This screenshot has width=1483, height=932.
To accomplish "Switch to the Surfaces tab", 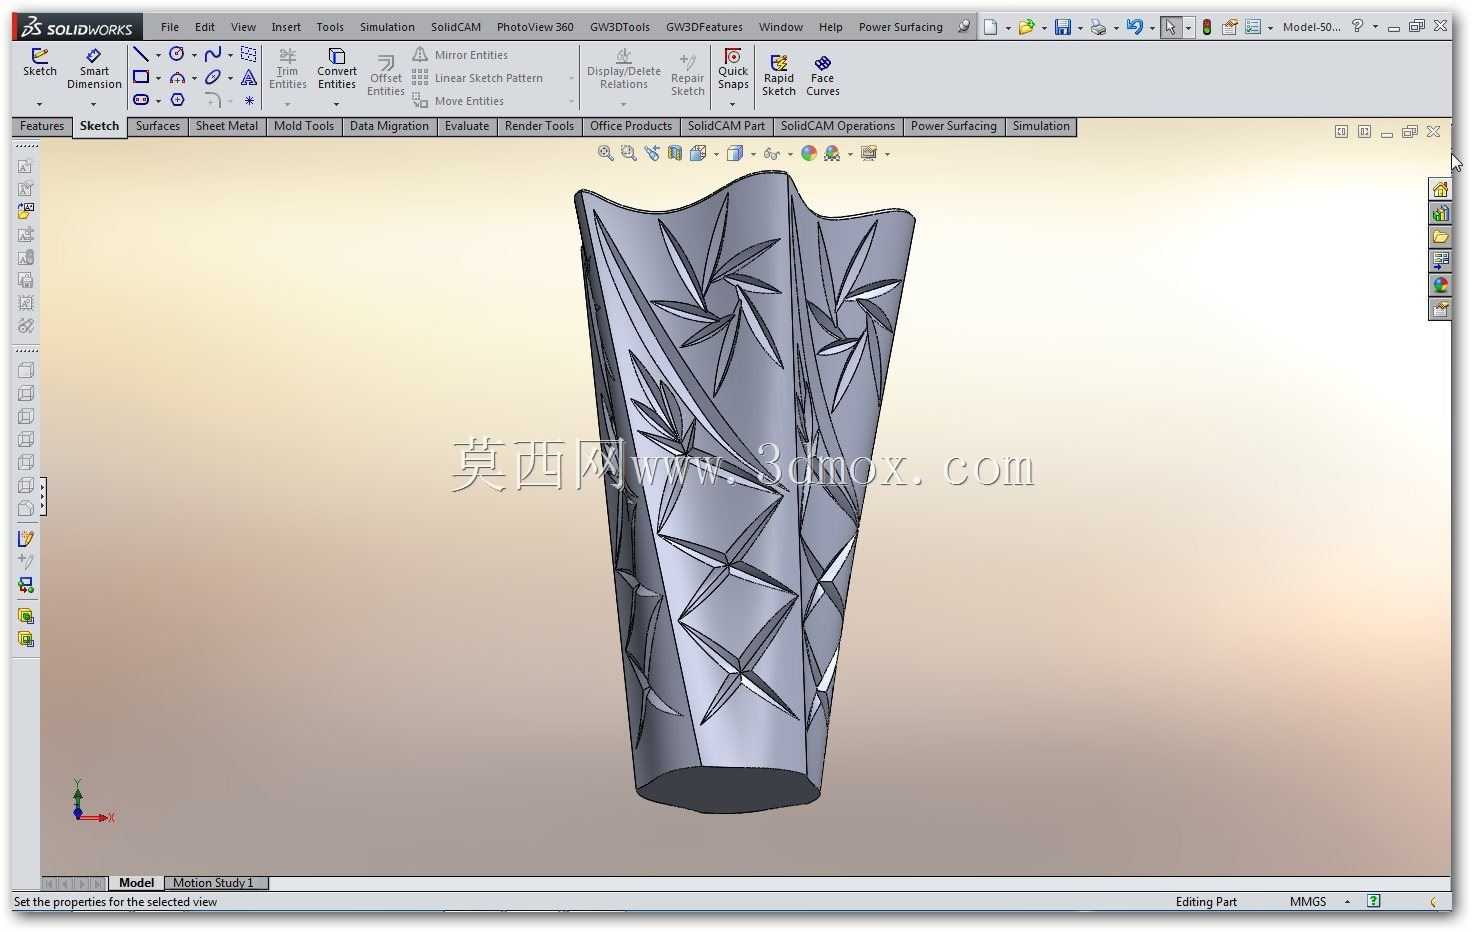I will coord(158,126).
